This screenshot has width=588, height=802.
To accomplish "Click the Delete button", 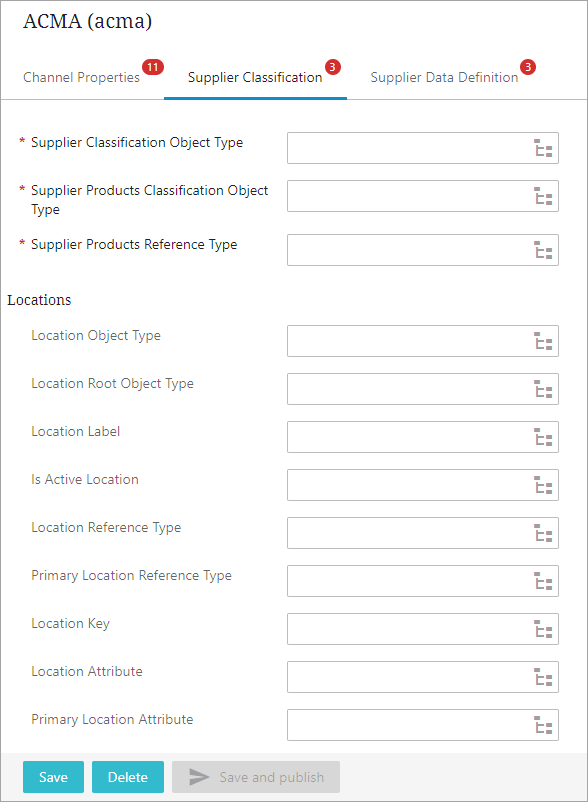I will 128,777.
